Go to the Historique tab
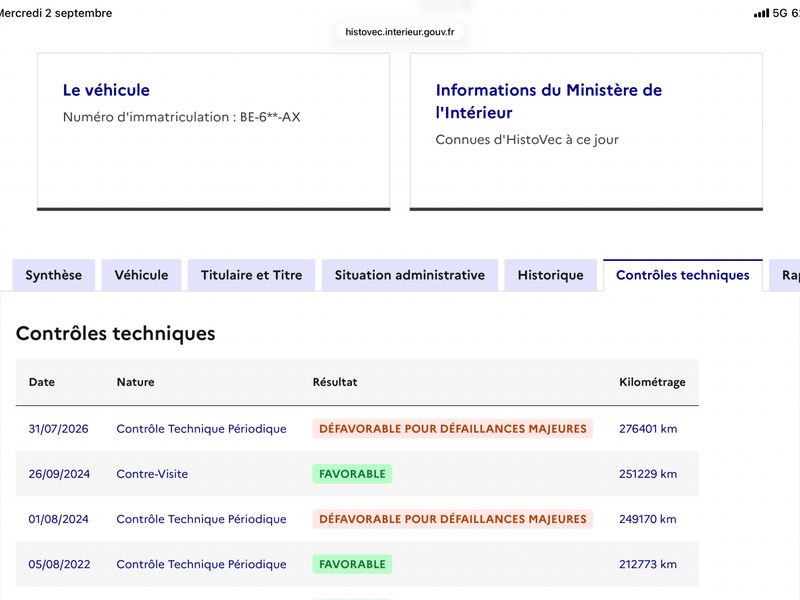This screenshot has height=600, width=800. click(551, 275)
